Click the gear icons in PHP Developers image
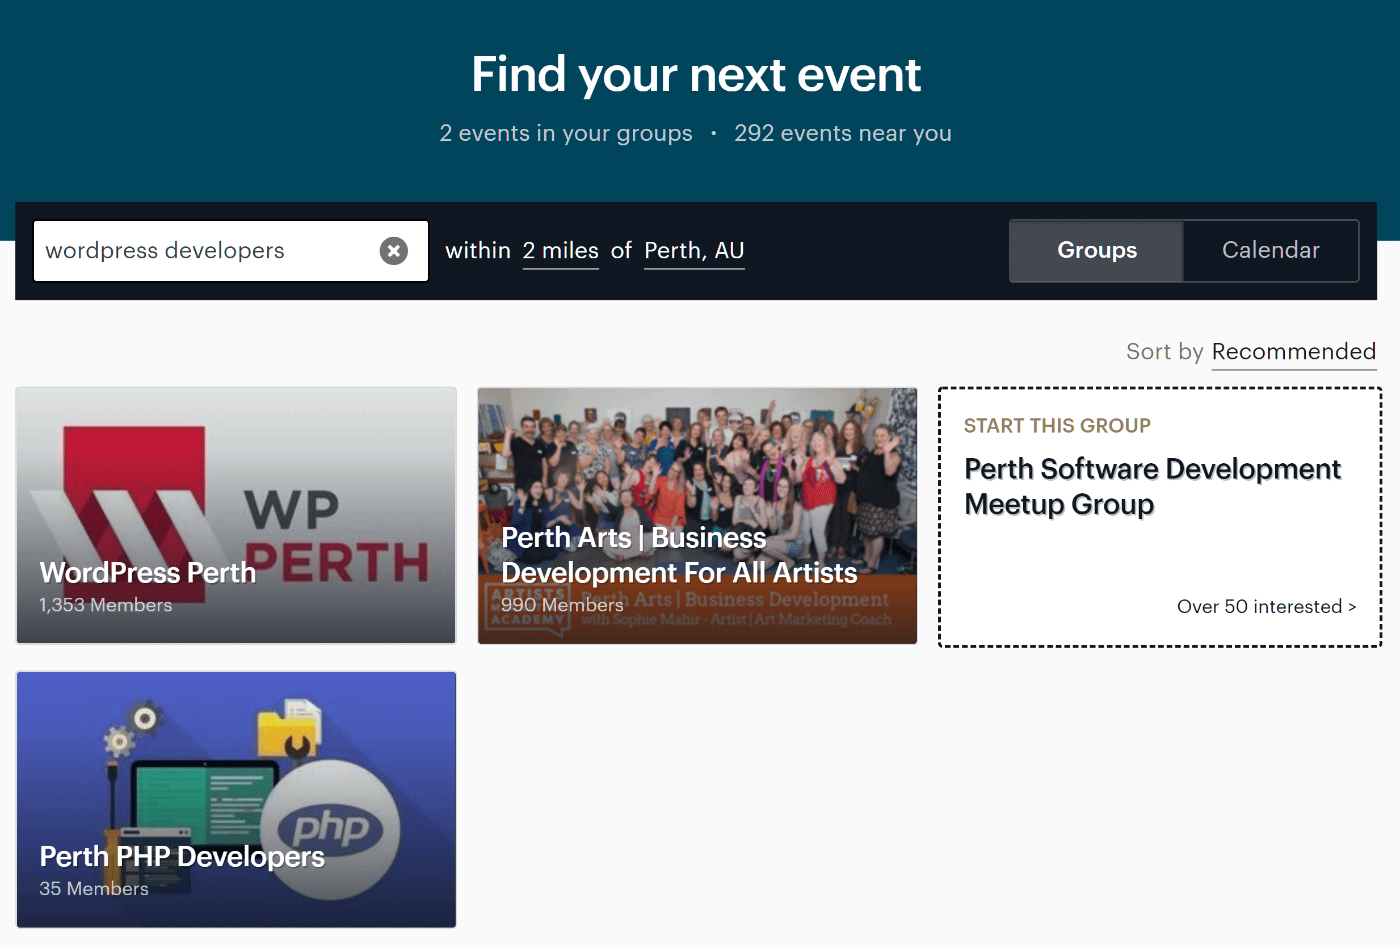 (x=132, y=729)
